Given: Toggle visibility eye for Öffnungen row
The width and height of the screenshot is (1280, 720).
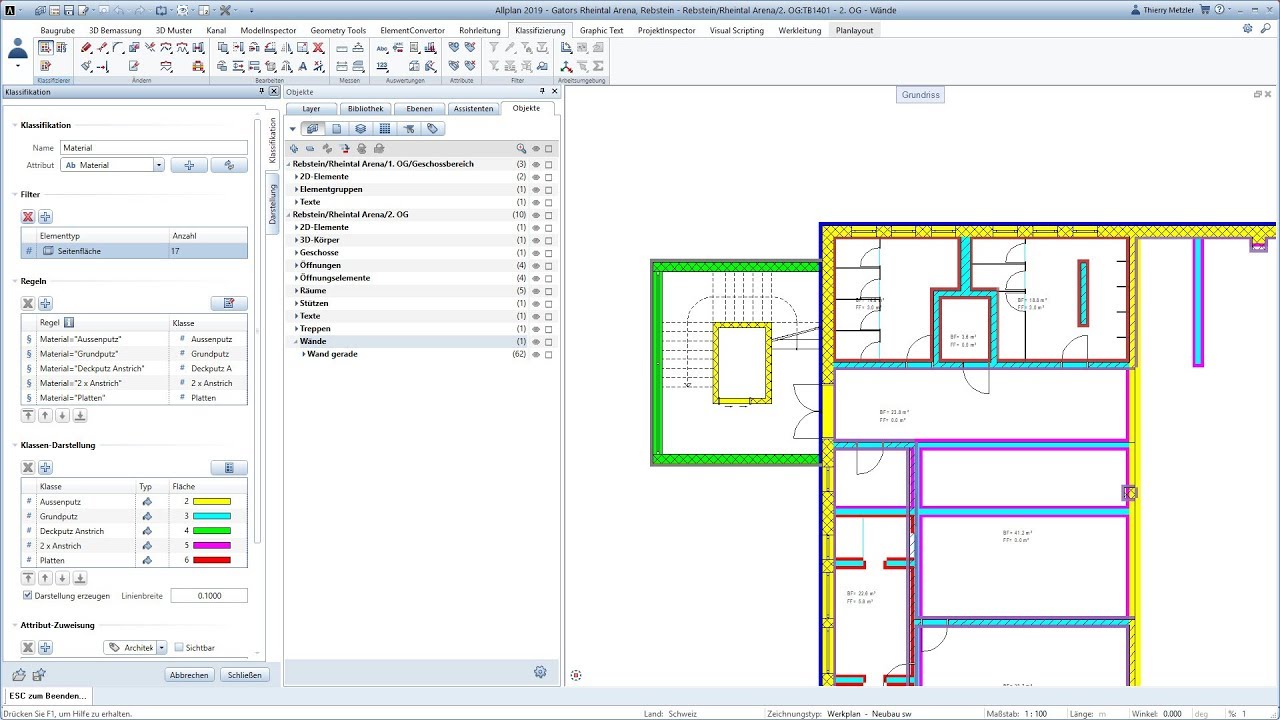Looking at the screenshot, I should [535, 265].
